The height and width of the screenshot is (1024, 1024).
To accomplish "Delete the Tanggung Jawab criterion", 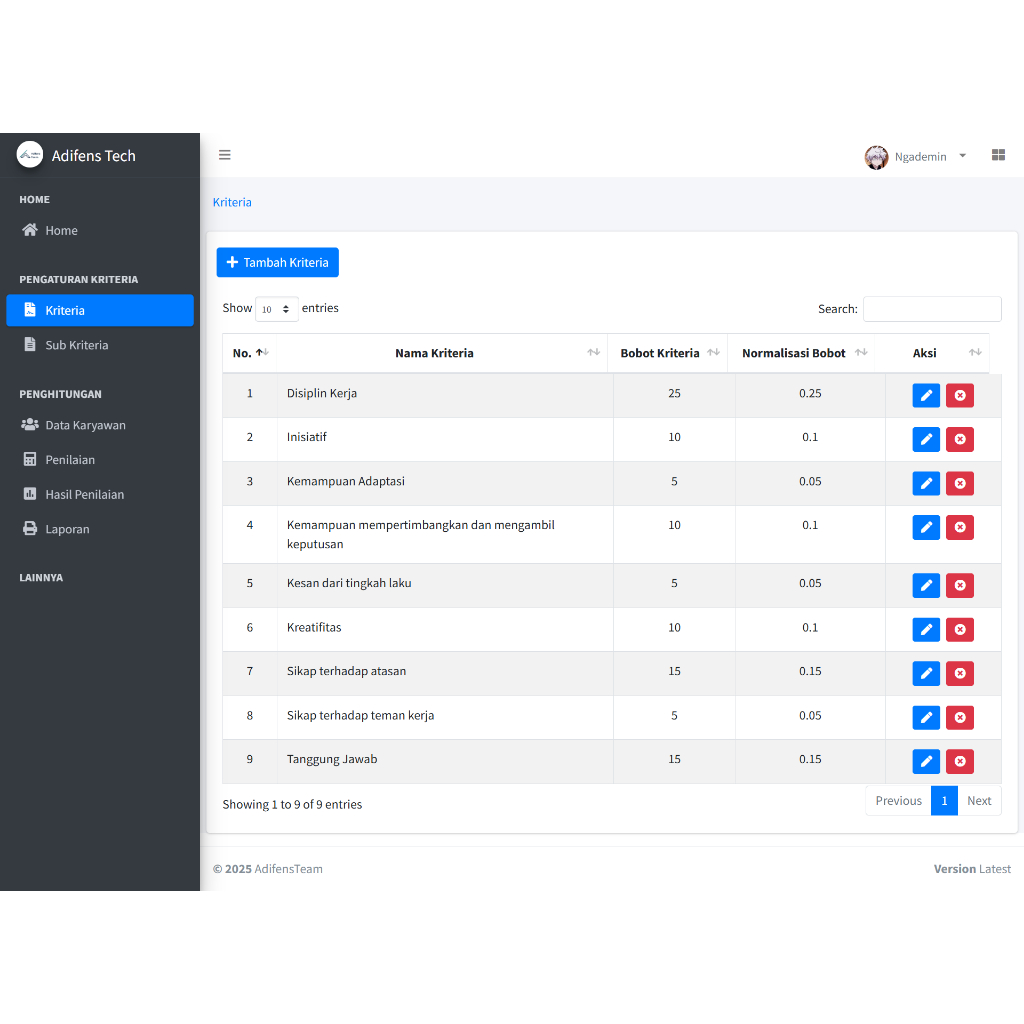I will [960, 762].
